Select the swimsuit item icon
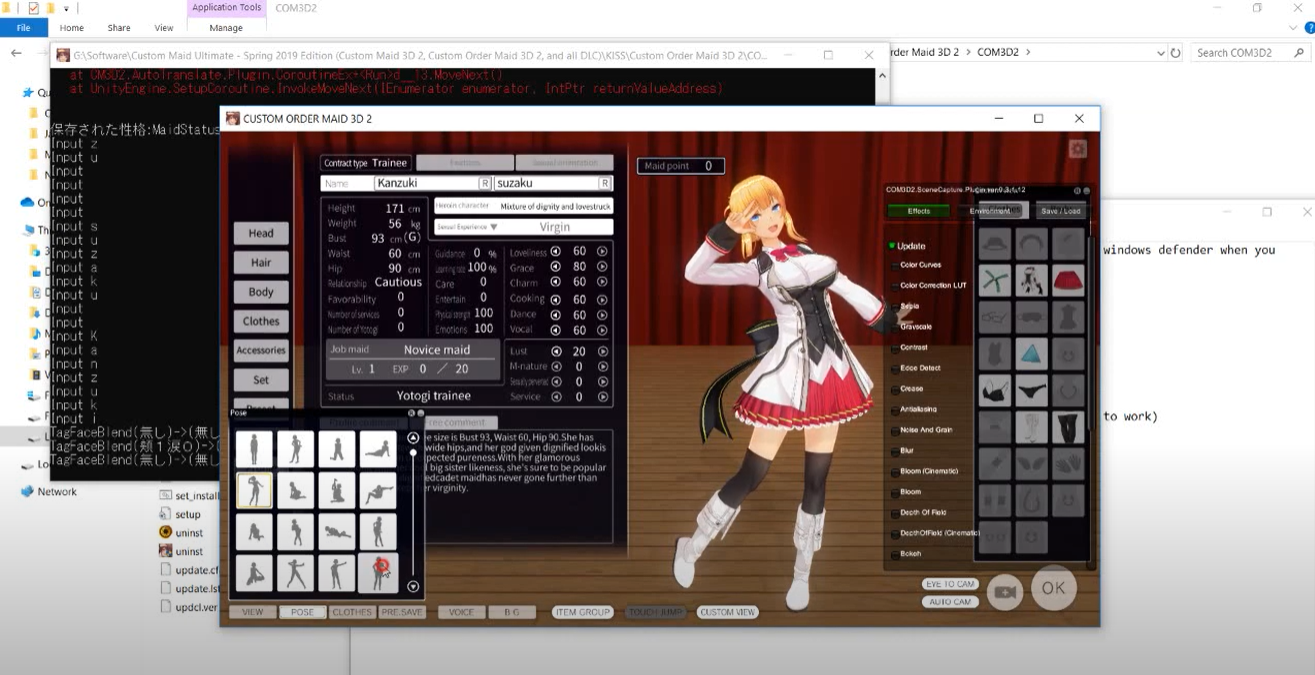Screen dimensions: 1315x675 (995, 354)
